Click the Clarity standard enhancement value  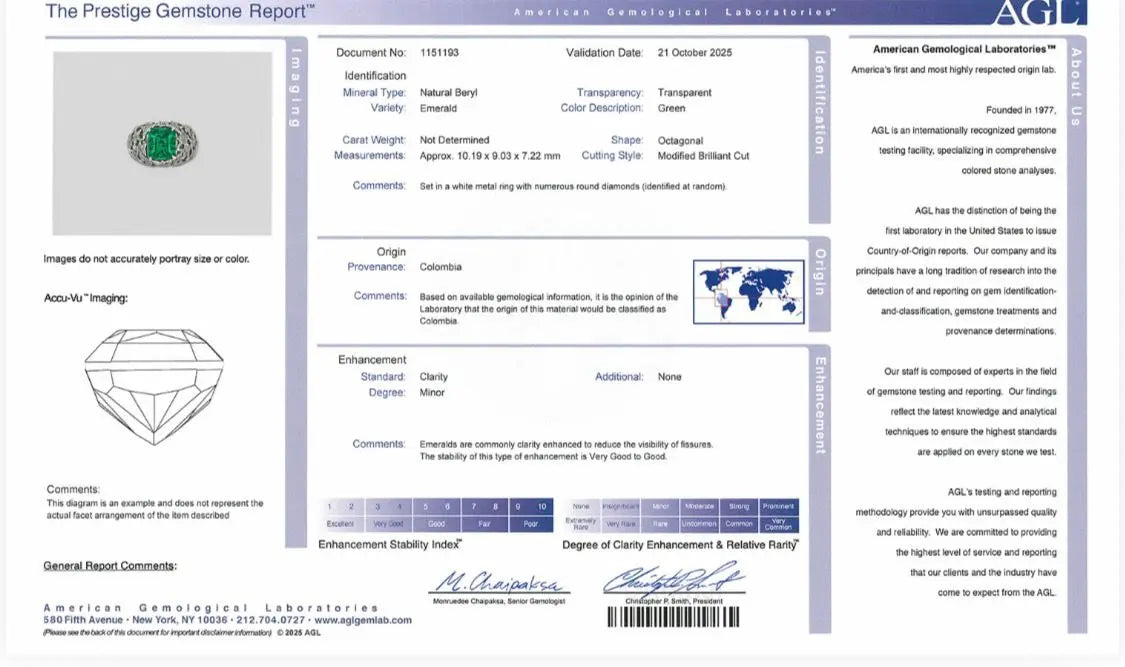433,377
